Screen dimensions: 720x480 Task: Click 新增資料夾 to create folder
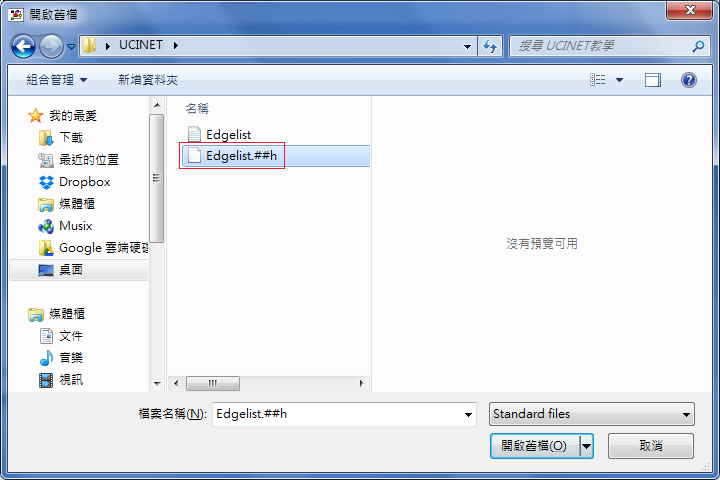click(148, 80)
